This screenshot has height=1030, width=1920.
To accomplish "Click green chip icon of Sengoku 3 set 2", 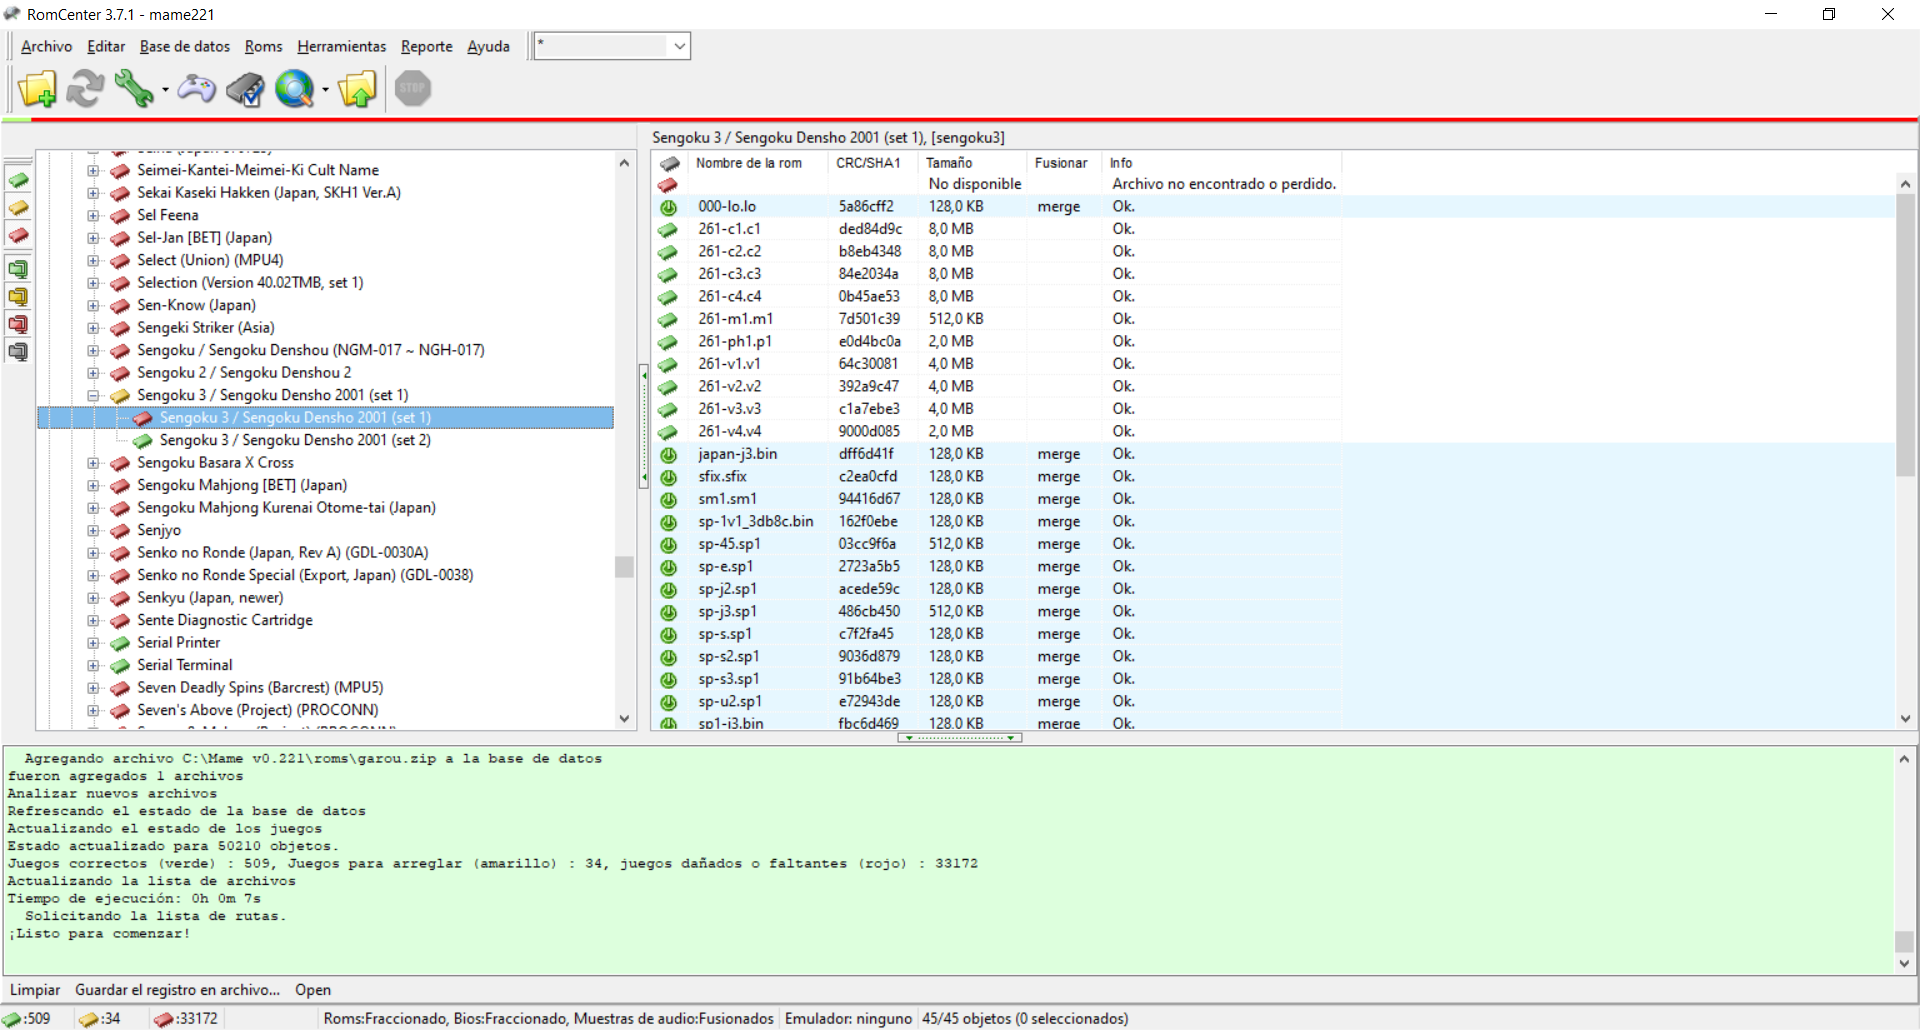I will [x=142, y=441].
